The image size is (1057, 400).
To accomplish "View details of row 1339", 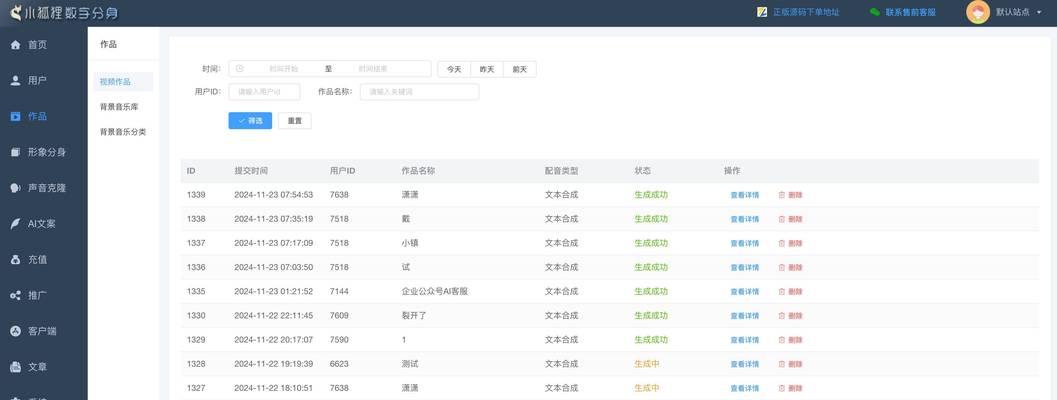I will point(744,195).
